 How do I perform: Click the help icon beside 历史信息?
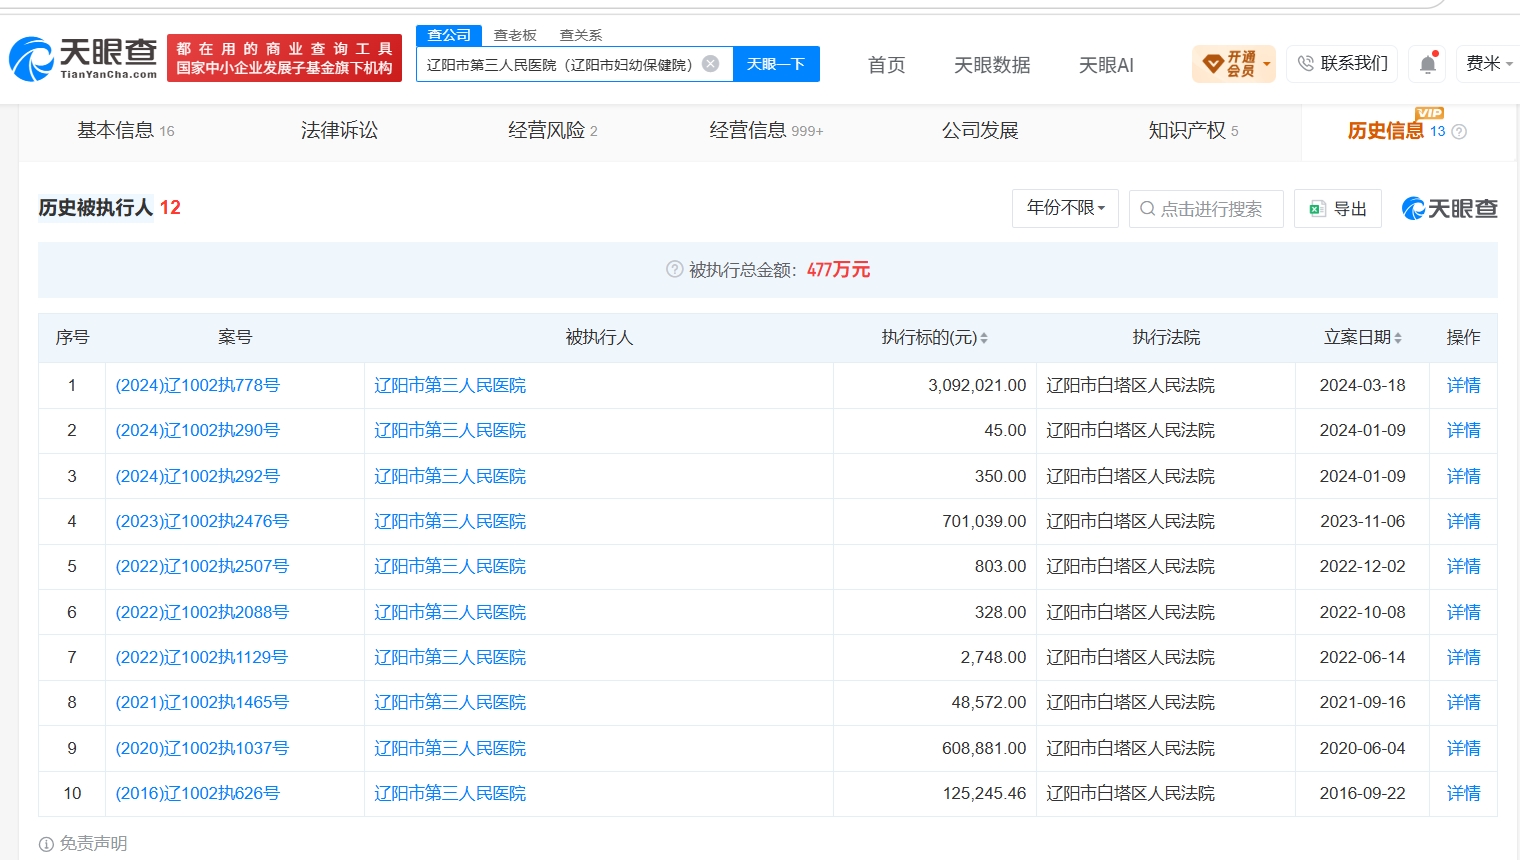(1459, 132)
